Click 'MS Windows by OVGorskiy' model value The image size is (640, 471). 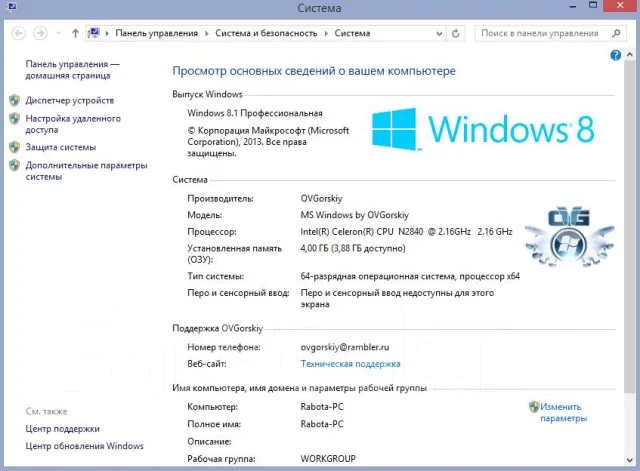(x=354, y=215)
